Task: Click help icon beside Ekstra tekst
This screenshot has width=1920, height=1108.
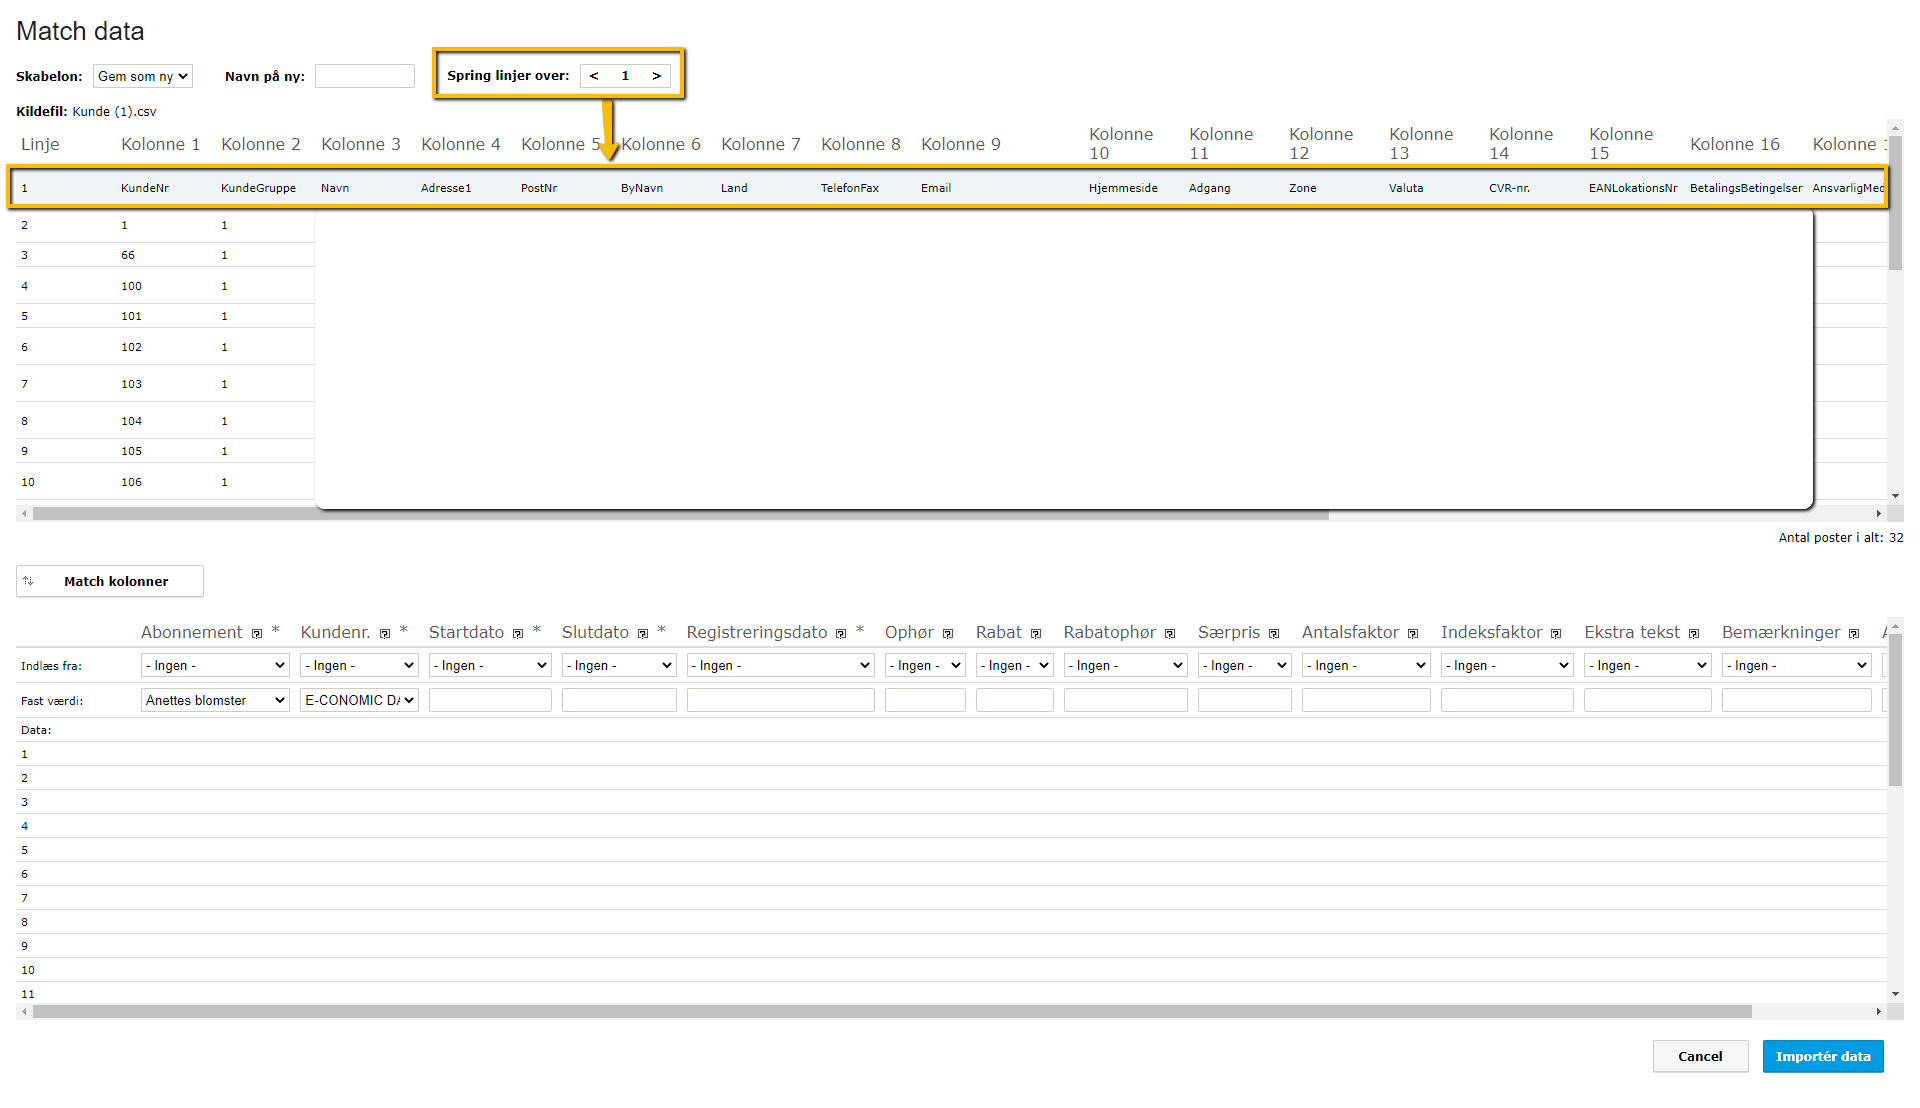Action: (1694, 634)
